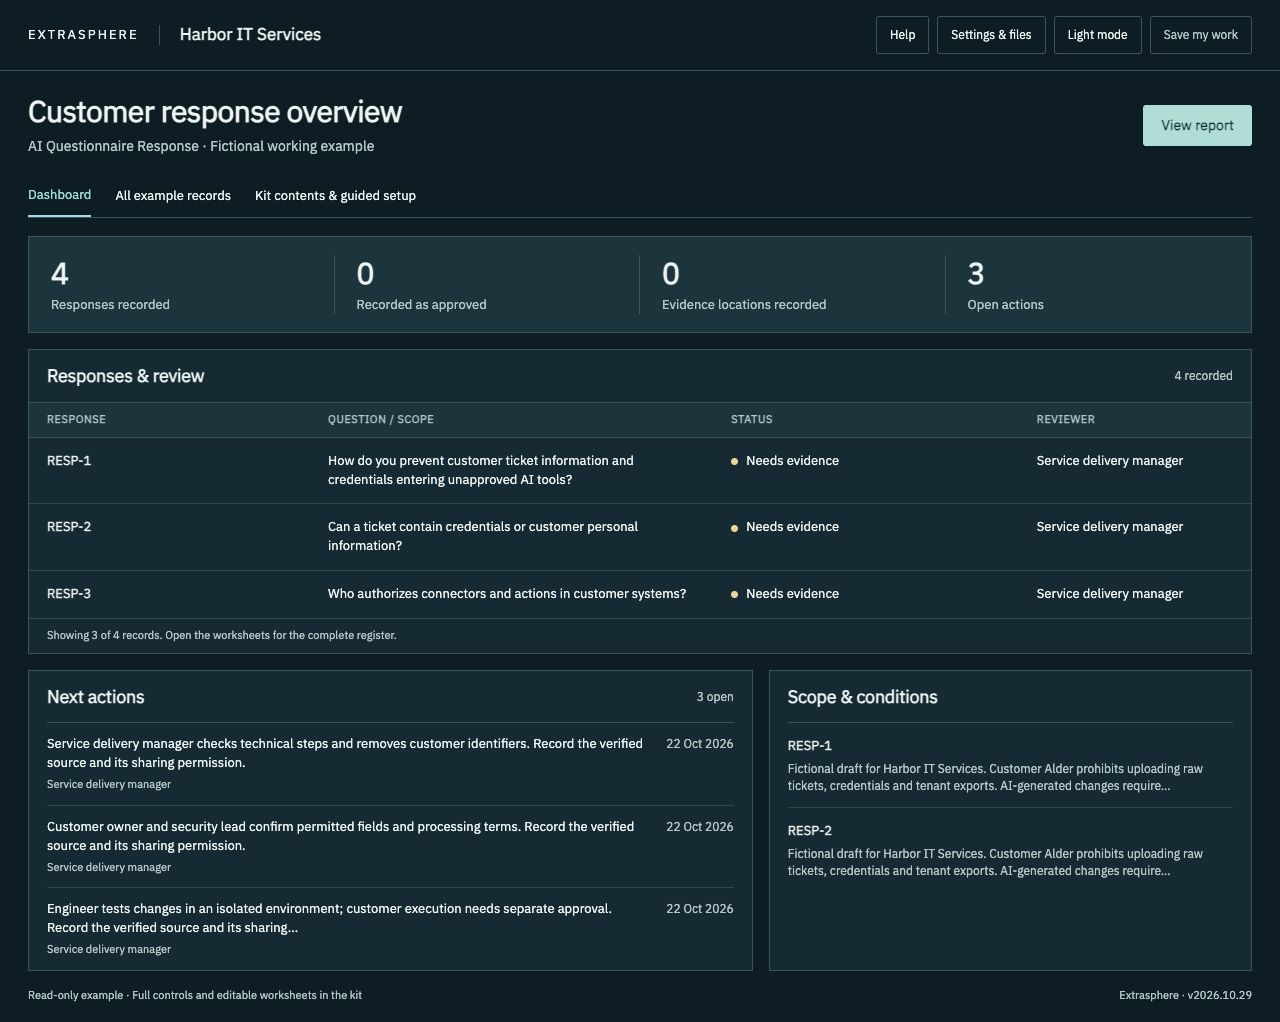
Task: Click RESP-2 under Scope & conditions
Action: point(810,831)
